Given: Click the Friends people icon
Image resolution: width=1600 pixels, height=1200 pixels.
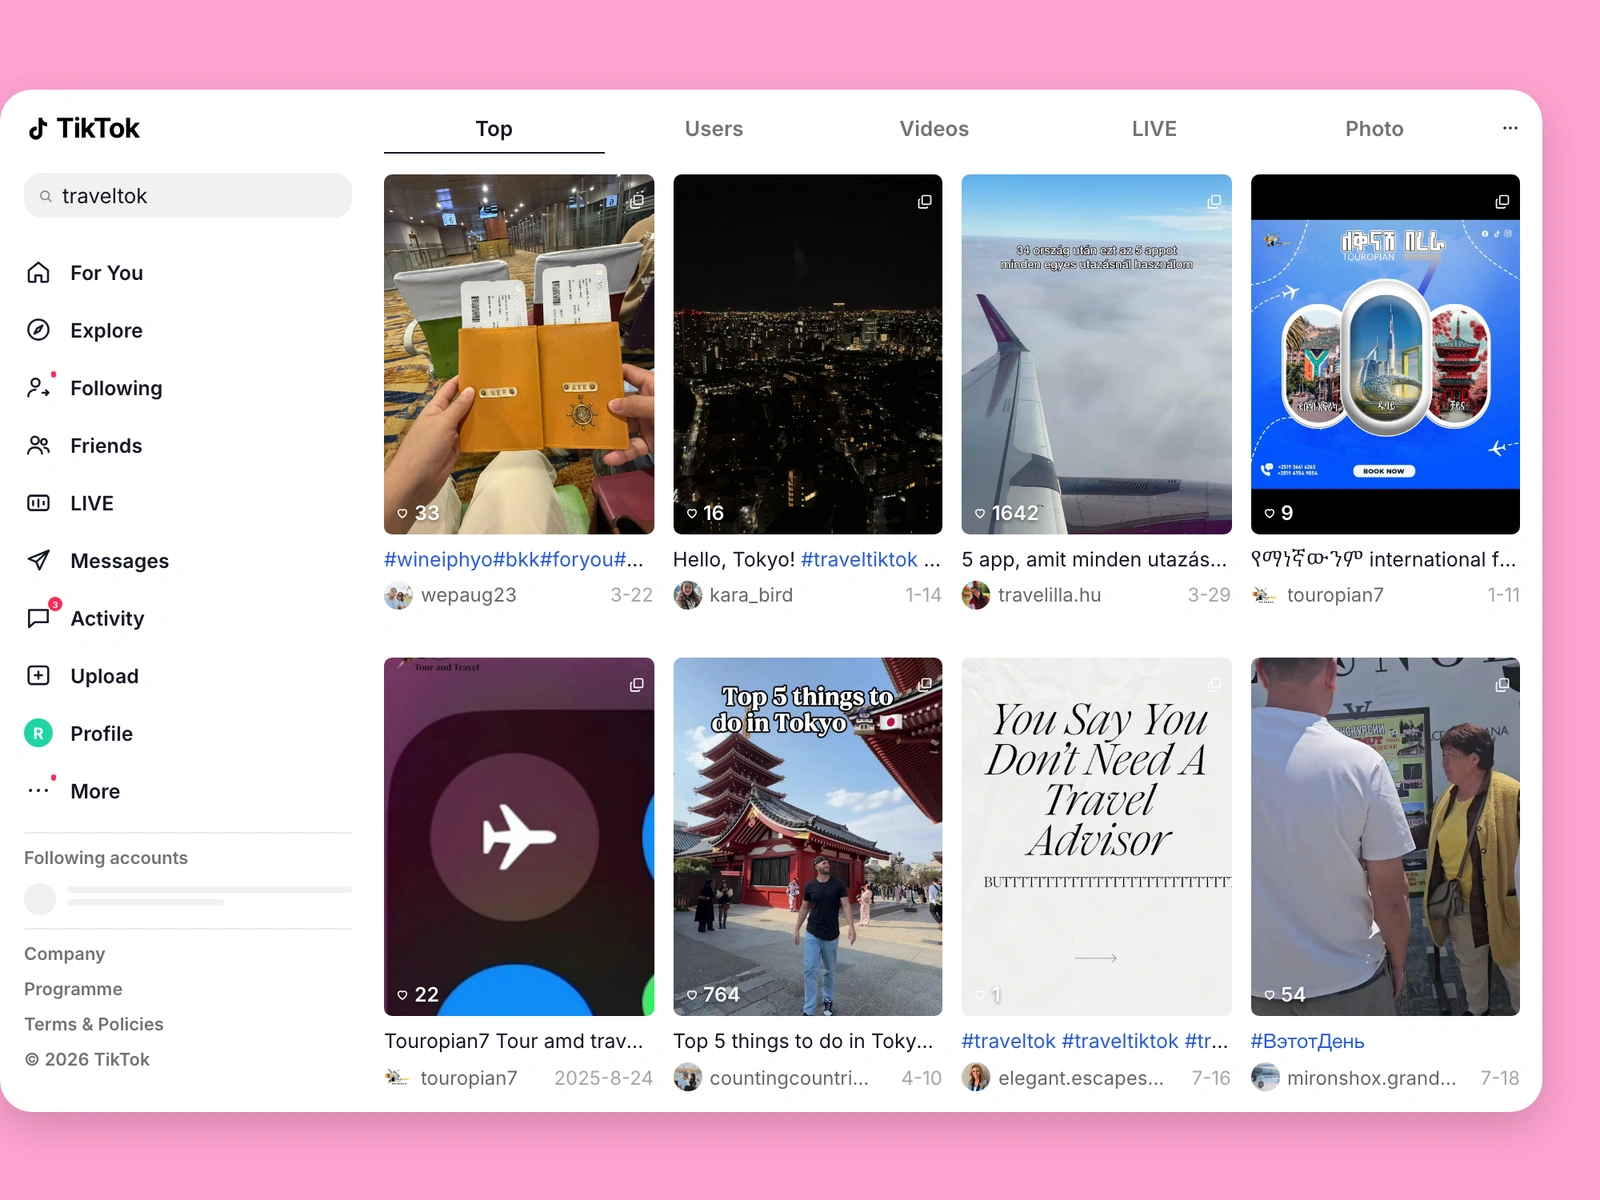Looking at the screenshot, I should (38, 446).
